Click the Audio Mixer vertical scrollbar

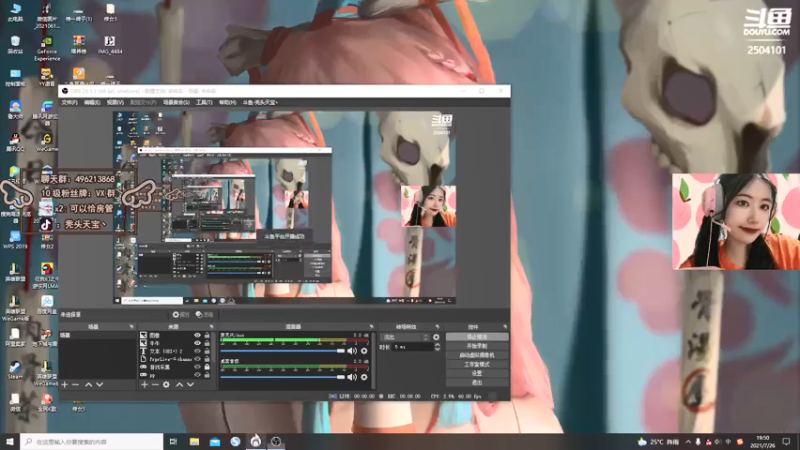click(x=374, y=360)
